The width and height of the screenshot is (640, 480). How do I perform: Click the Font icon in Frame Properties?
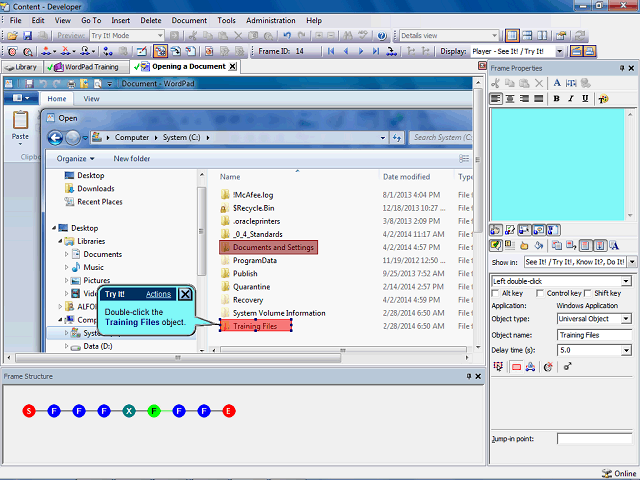(x=557, y=83)
